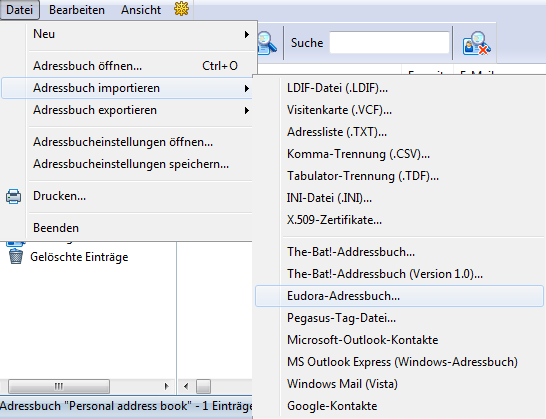Click the yellow gear icon in menu bar

tap(181, 9)
